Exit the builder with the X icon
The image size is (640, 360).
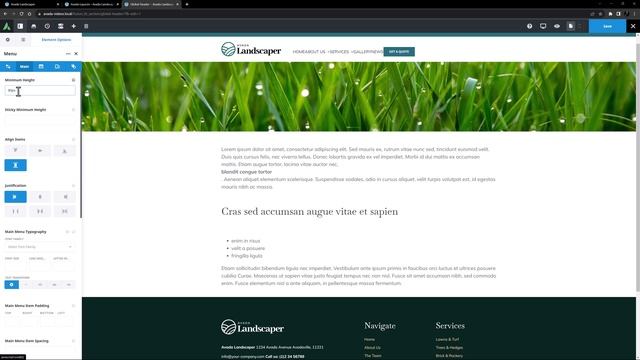[x=633, y=26]
